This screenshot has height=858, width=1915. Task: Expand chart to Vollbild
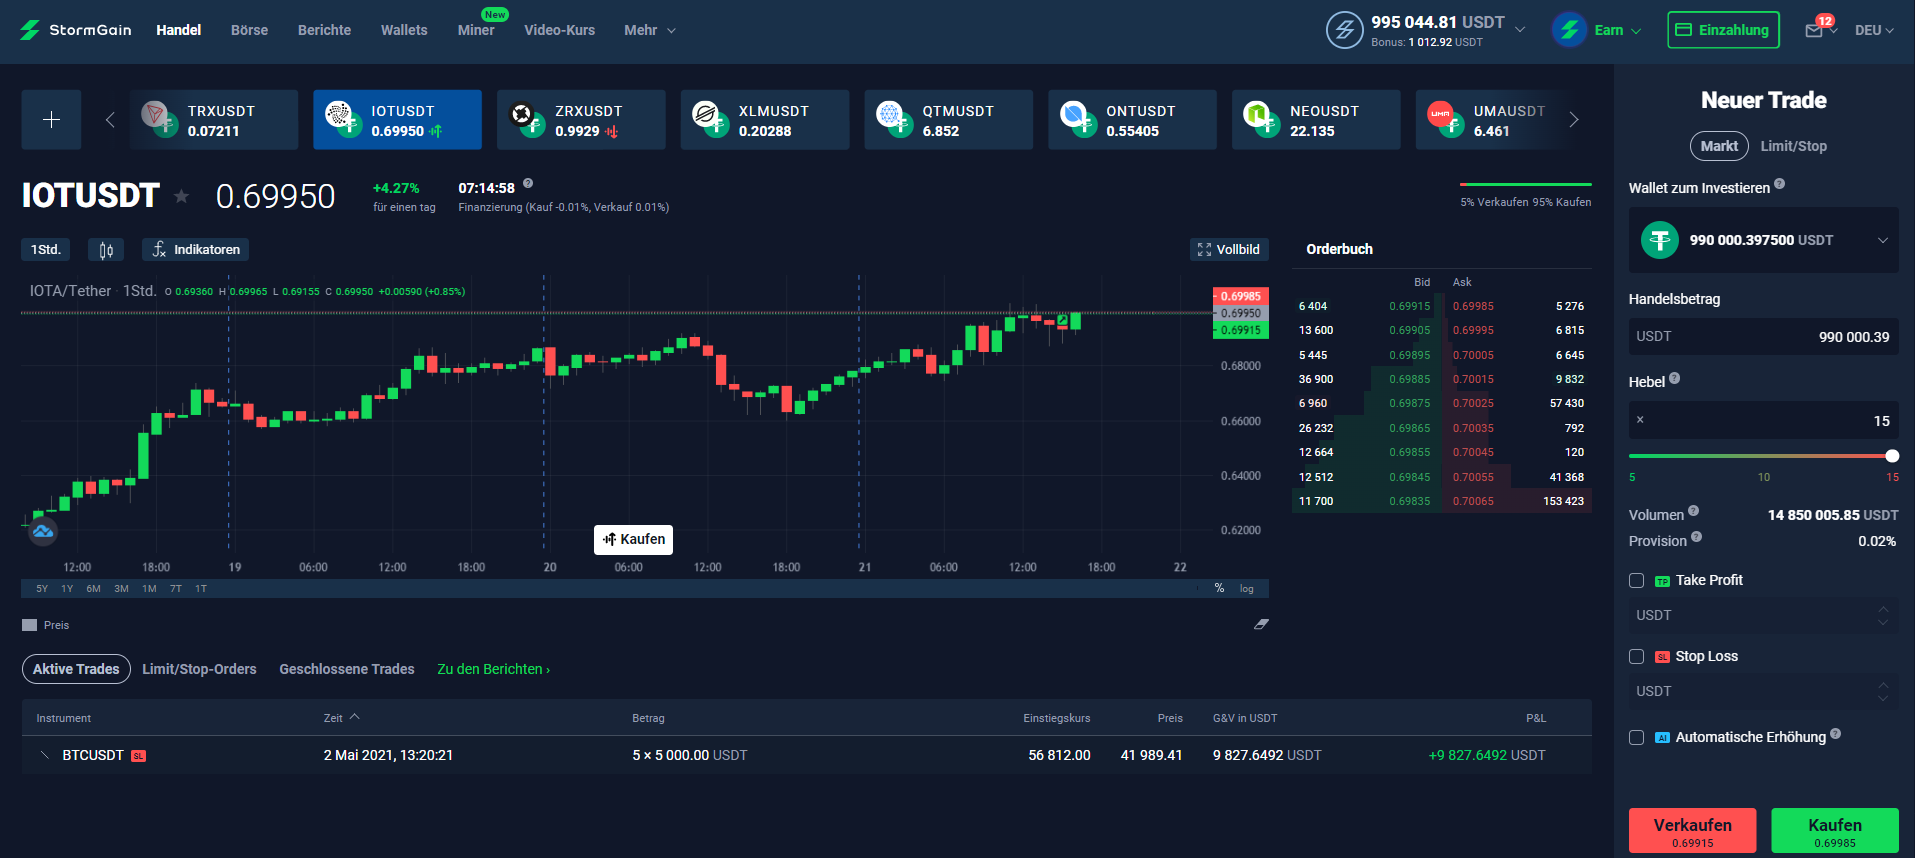click(x=1229, y=250)
